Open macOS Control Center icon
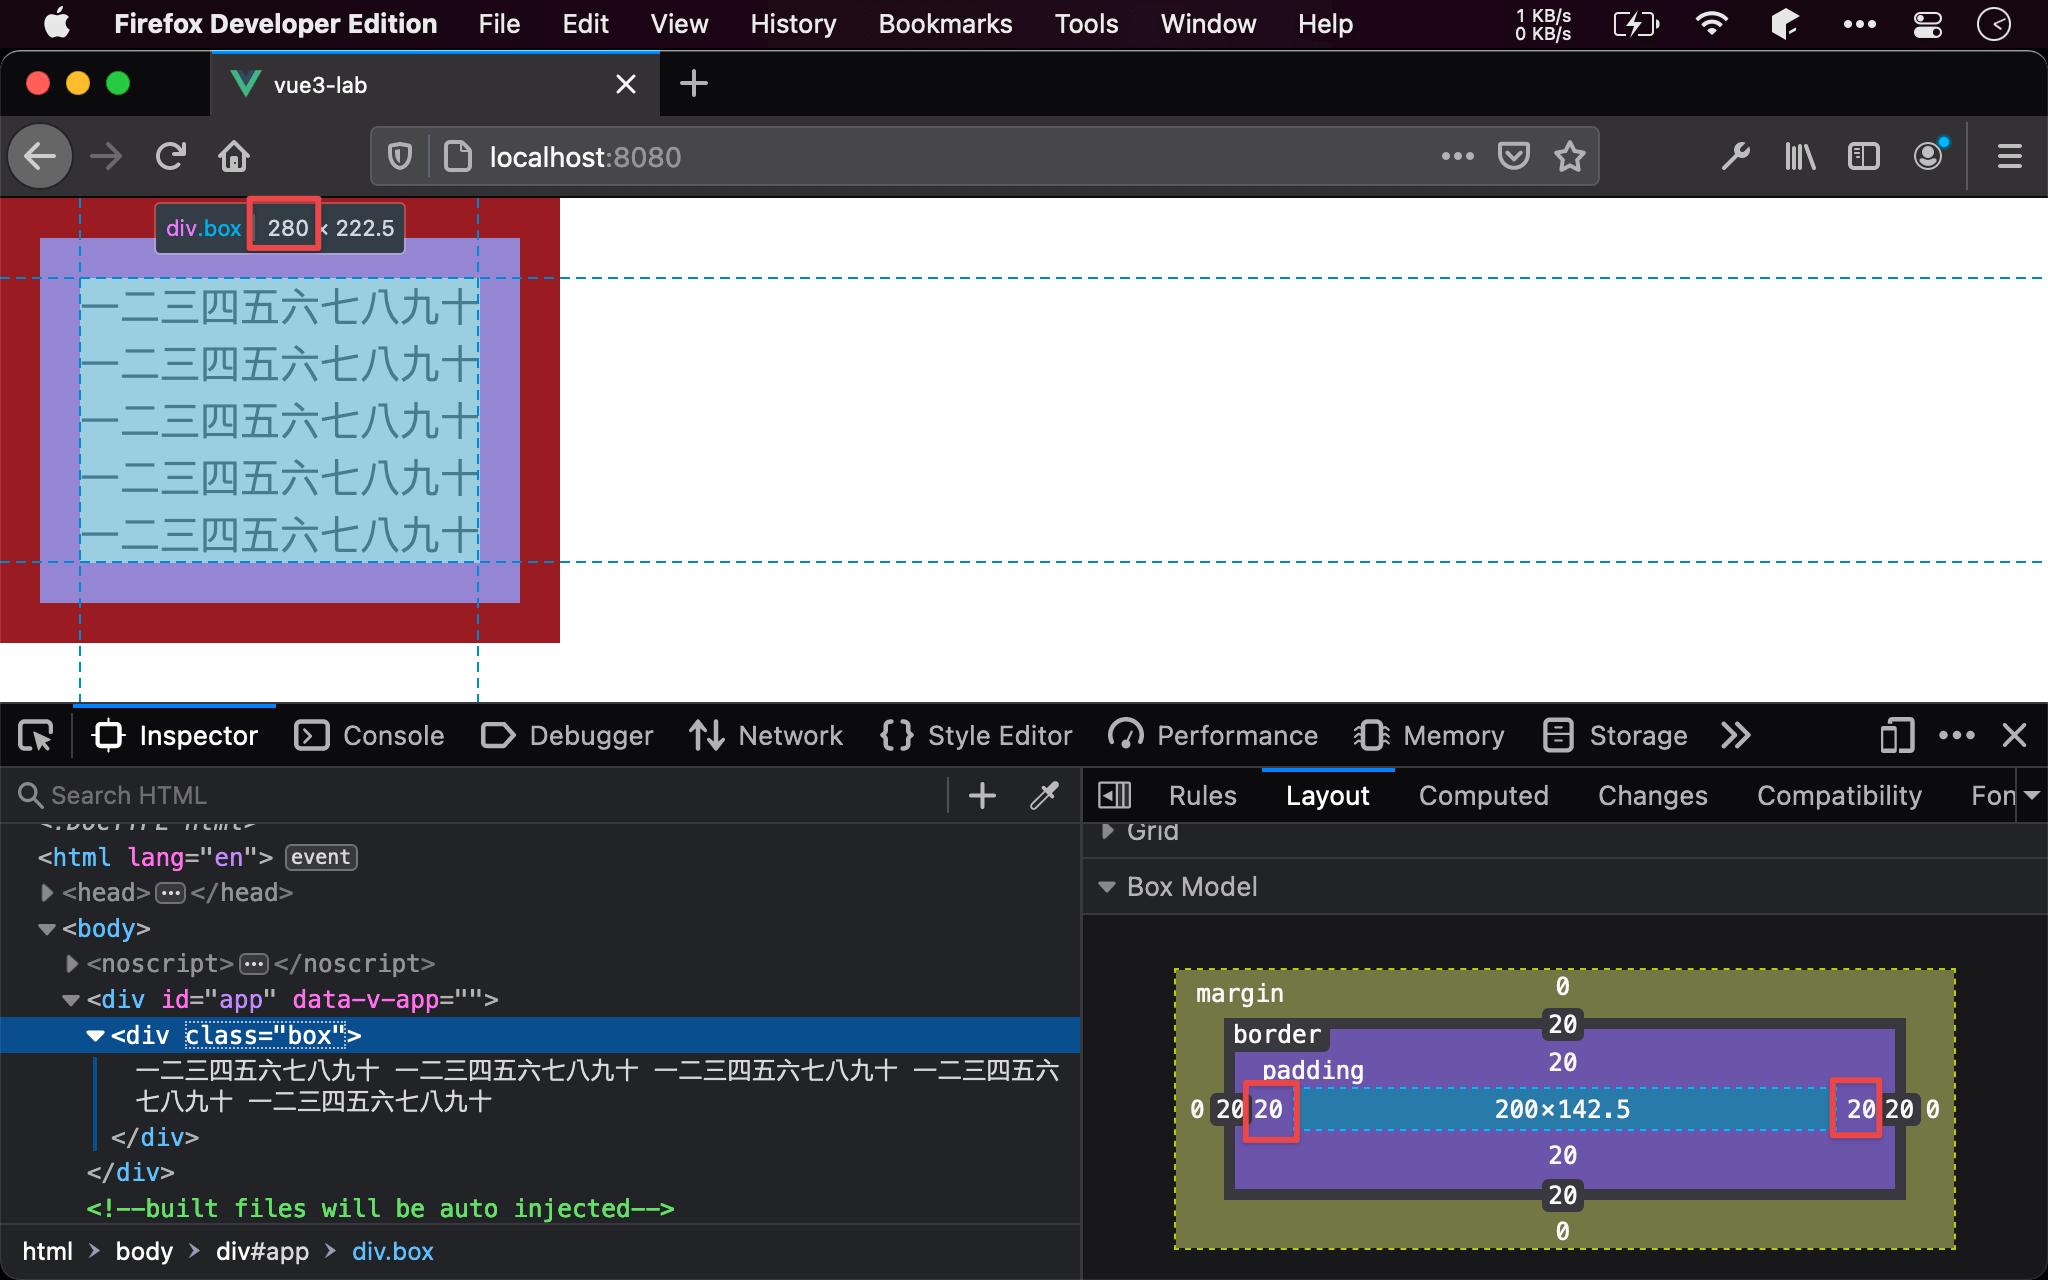The width and height of the screenshot is (2048, 1280). pyautogui.click(x=1928, y=24)
